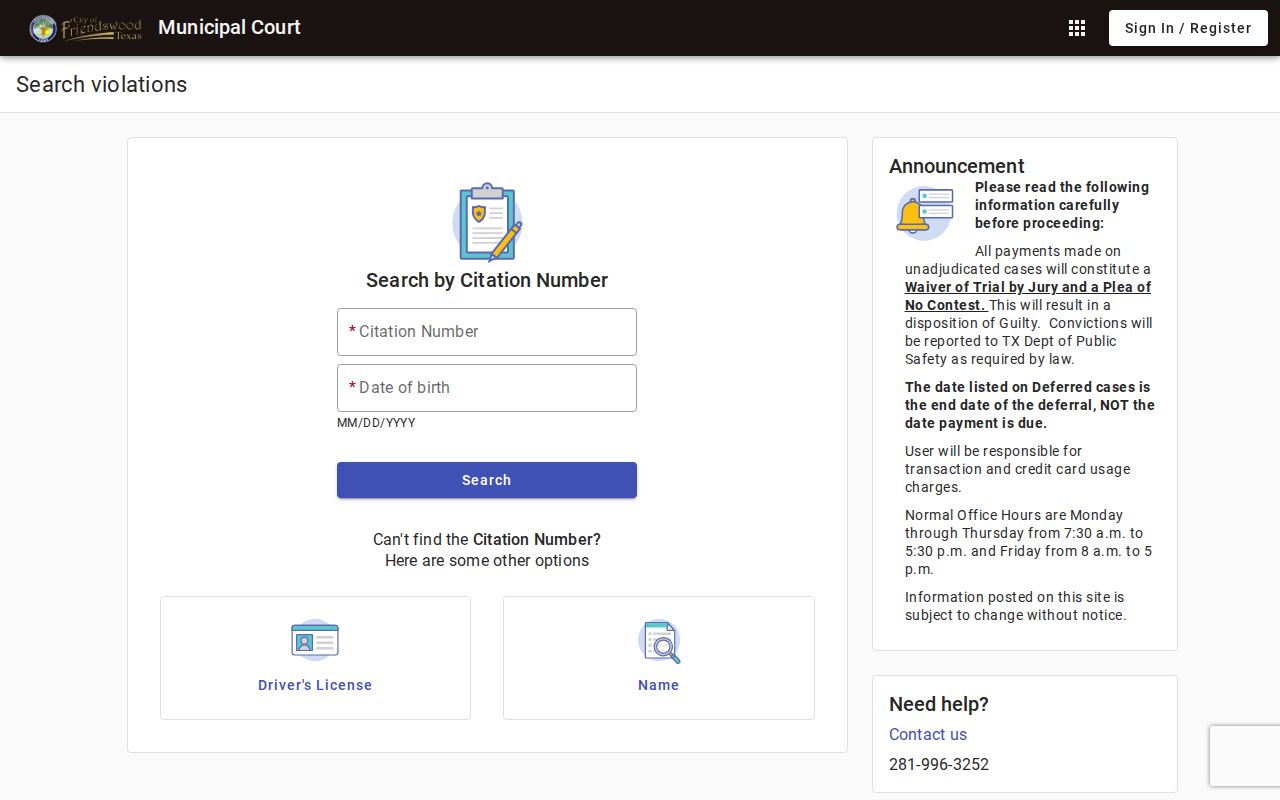Click the Deferred cases bold notice
This screenshot has width=1280, height=800.
pos(1030,405)
